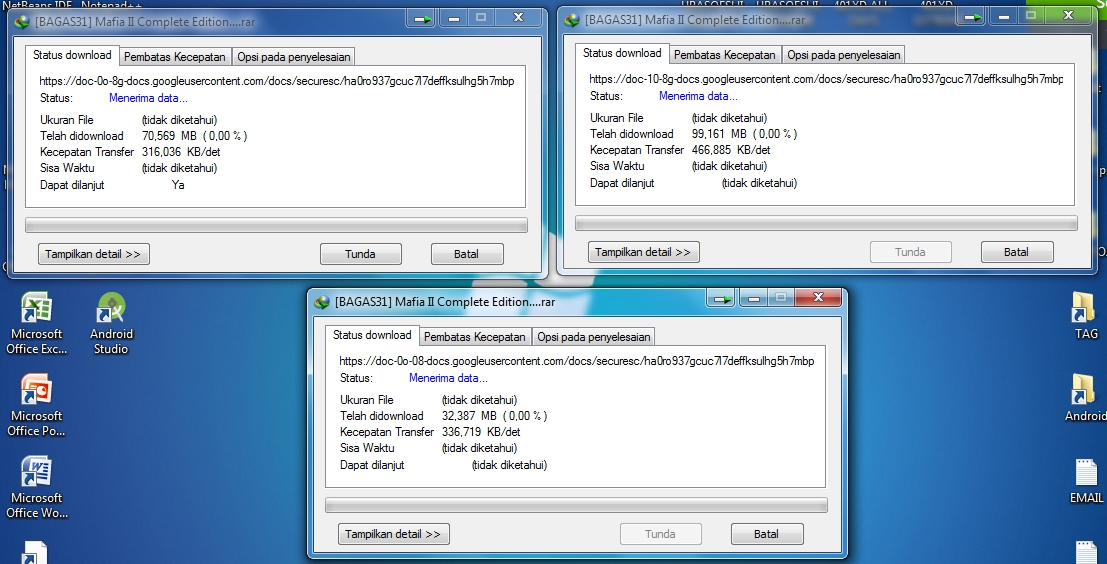Switch to the Pembatas Kecepatan tab in the bottom window
Image resolution: width=1107 pixels, height=564 pixels.
(x=475, y=337)
